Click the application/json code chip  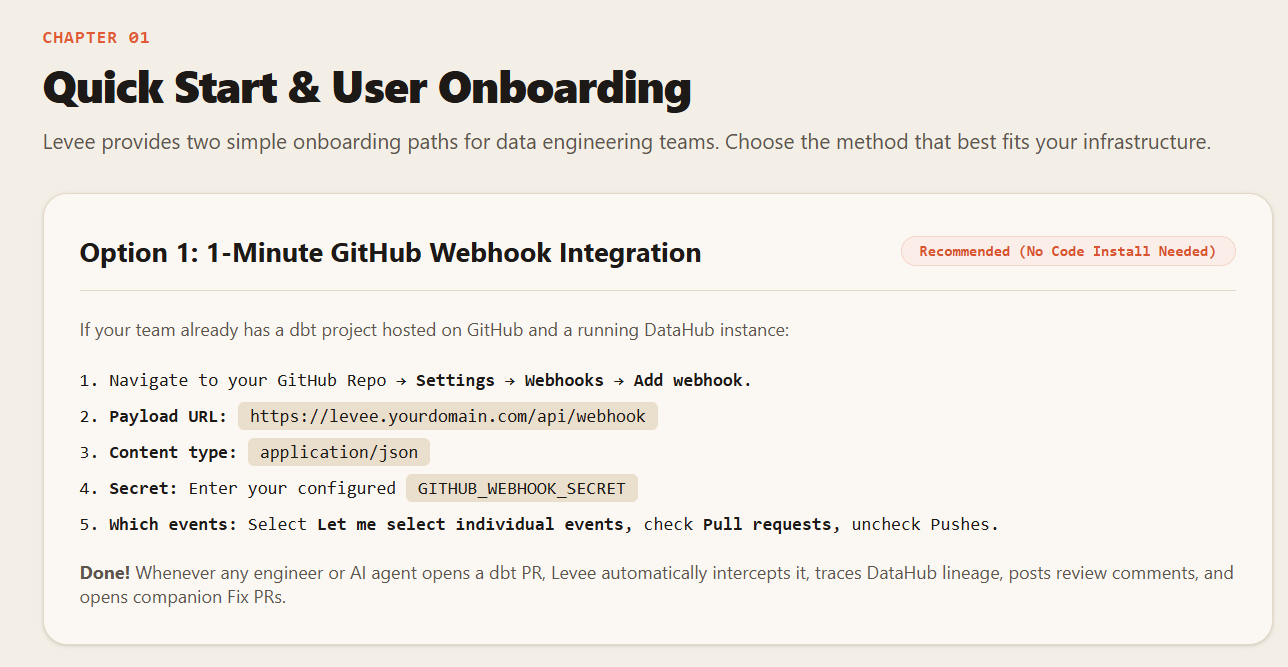click(339, 452)
